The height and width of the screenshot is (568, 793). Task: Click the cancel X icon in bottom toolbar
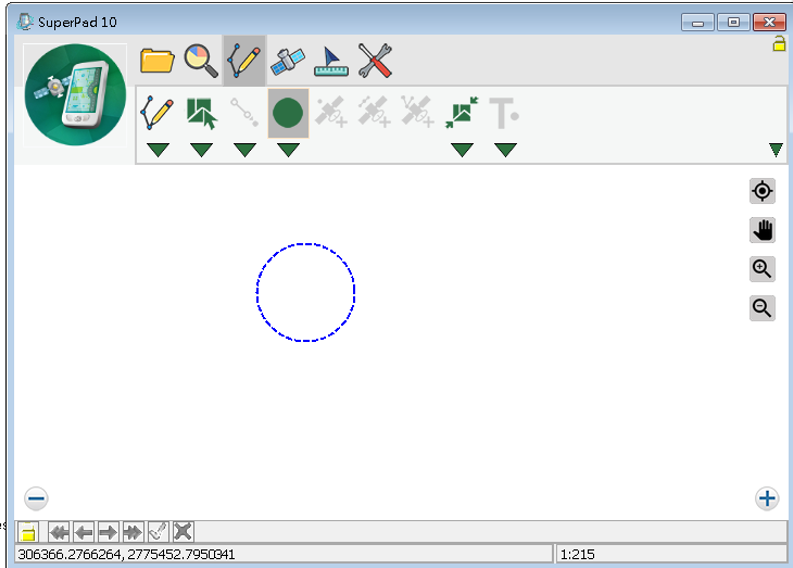[183, 532]
